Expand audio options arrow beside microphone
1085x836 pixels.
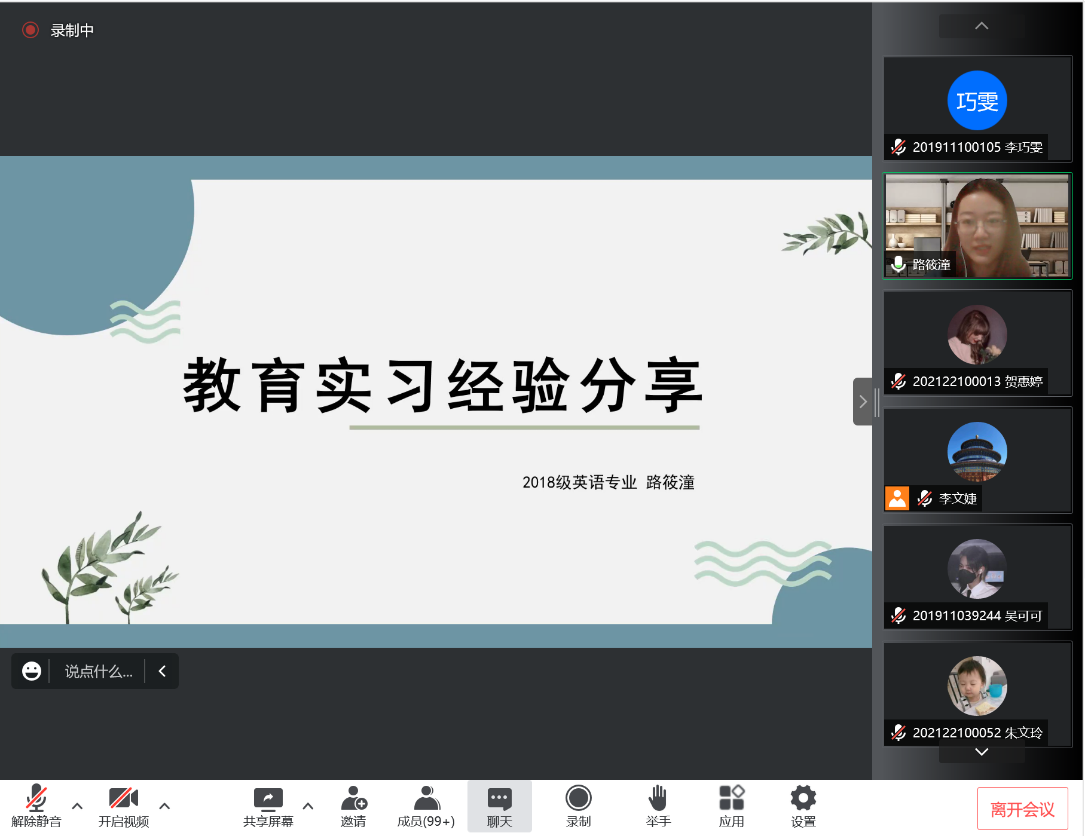point(77,806)
